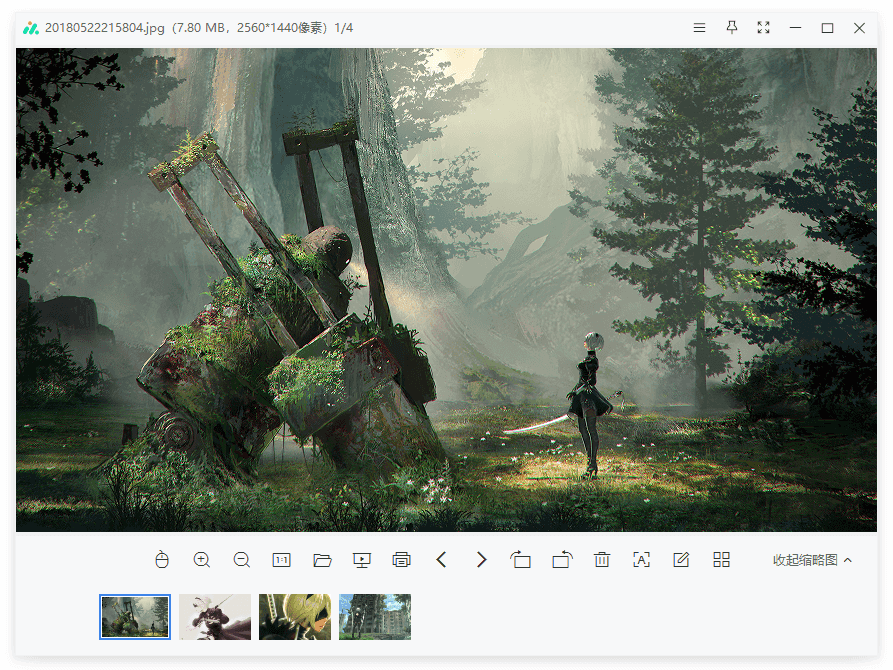
Task: Run text recognition on the image
Action: pos(642,560)
